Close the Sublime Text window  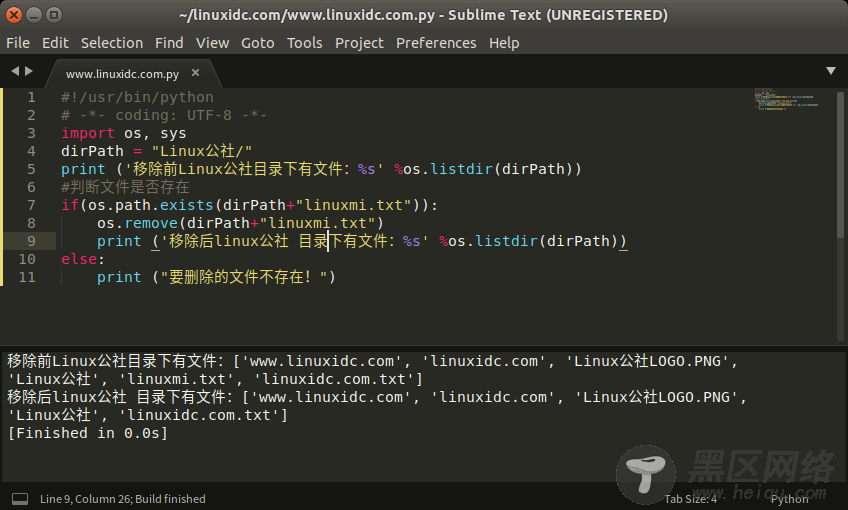(14, 15)
